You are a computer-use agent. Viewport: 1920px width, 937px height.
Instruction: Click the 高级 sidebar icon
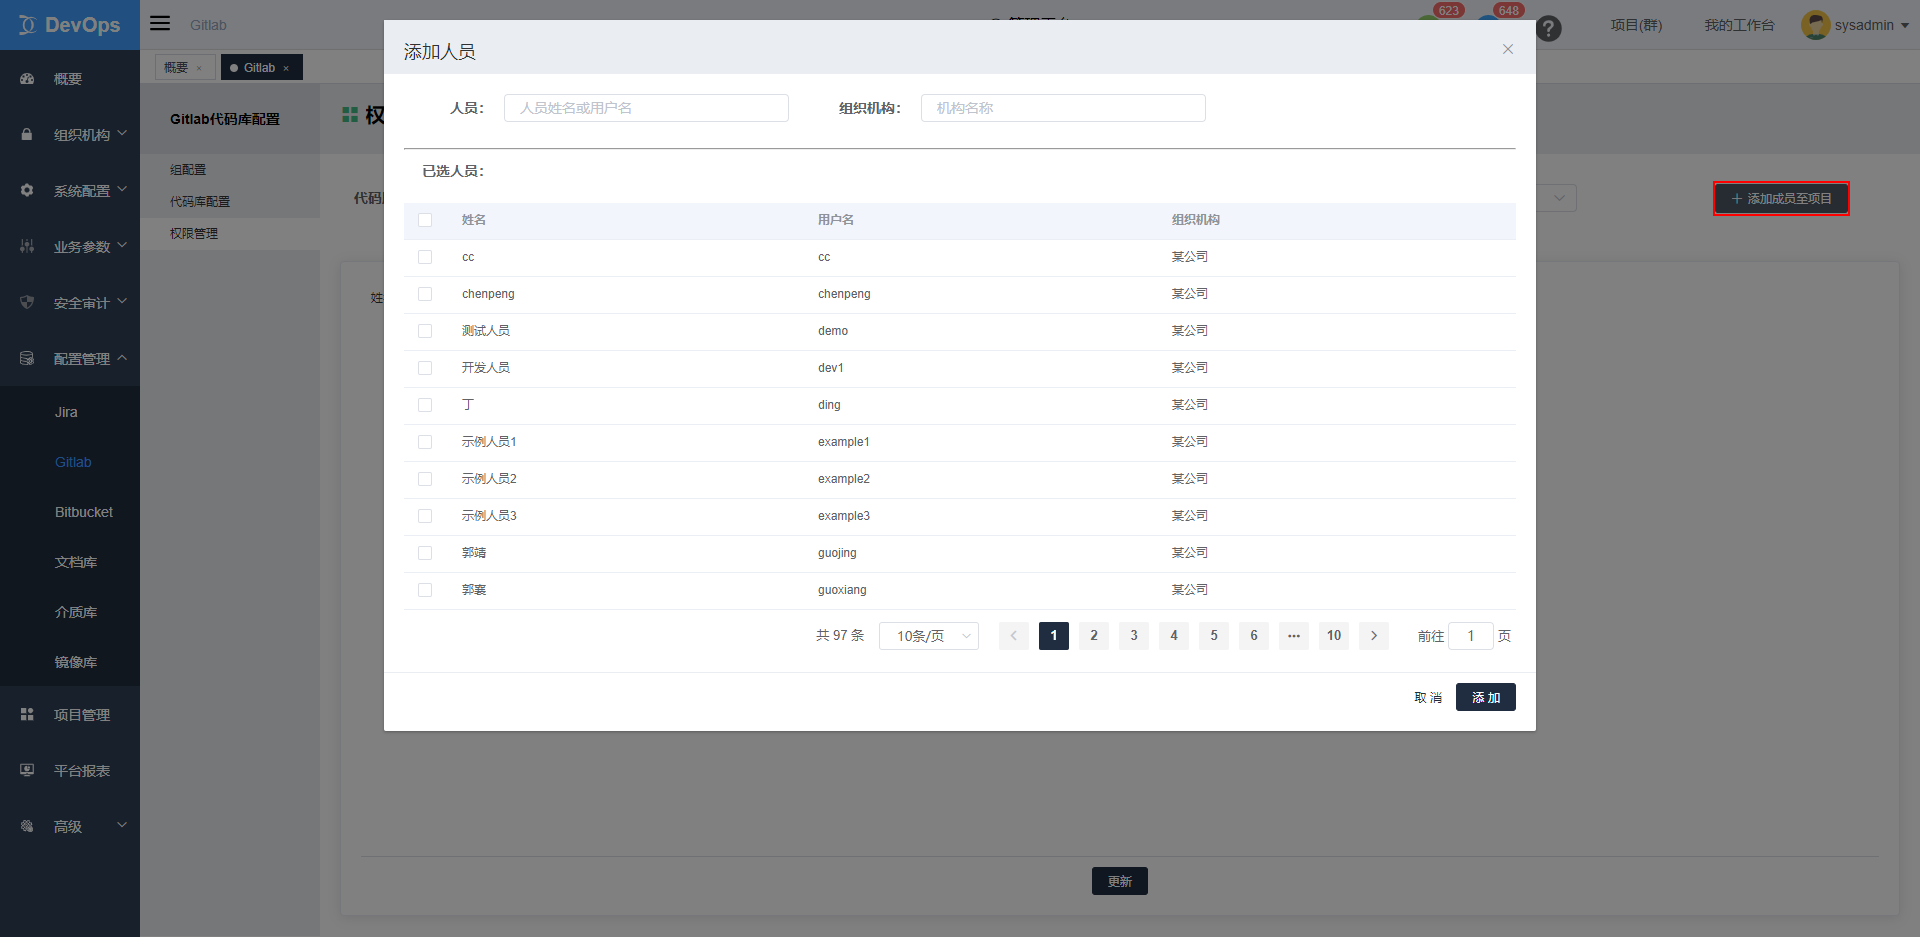pyautogui.click(x=27, y=826)
